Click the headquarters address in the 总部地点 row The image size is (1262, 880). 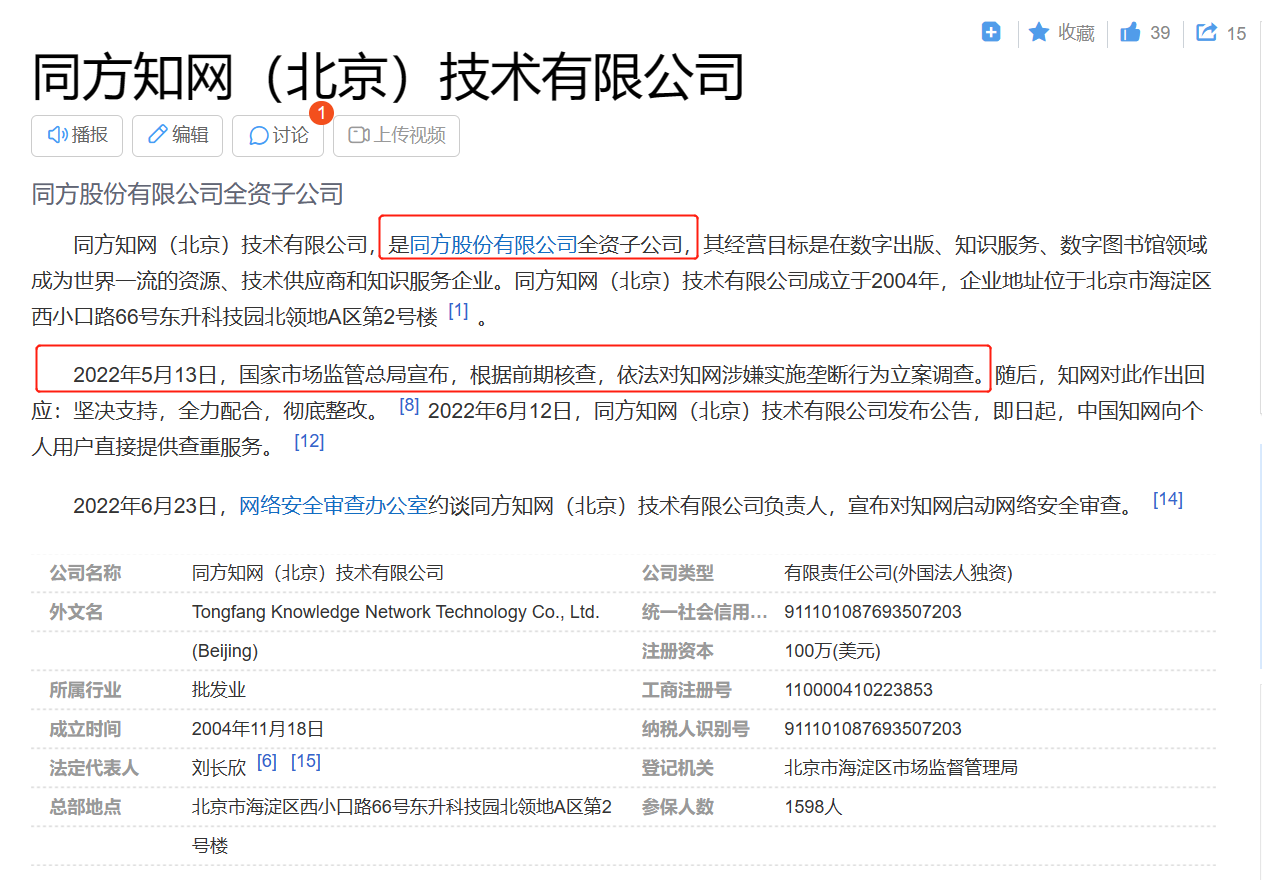pos(402,826)
